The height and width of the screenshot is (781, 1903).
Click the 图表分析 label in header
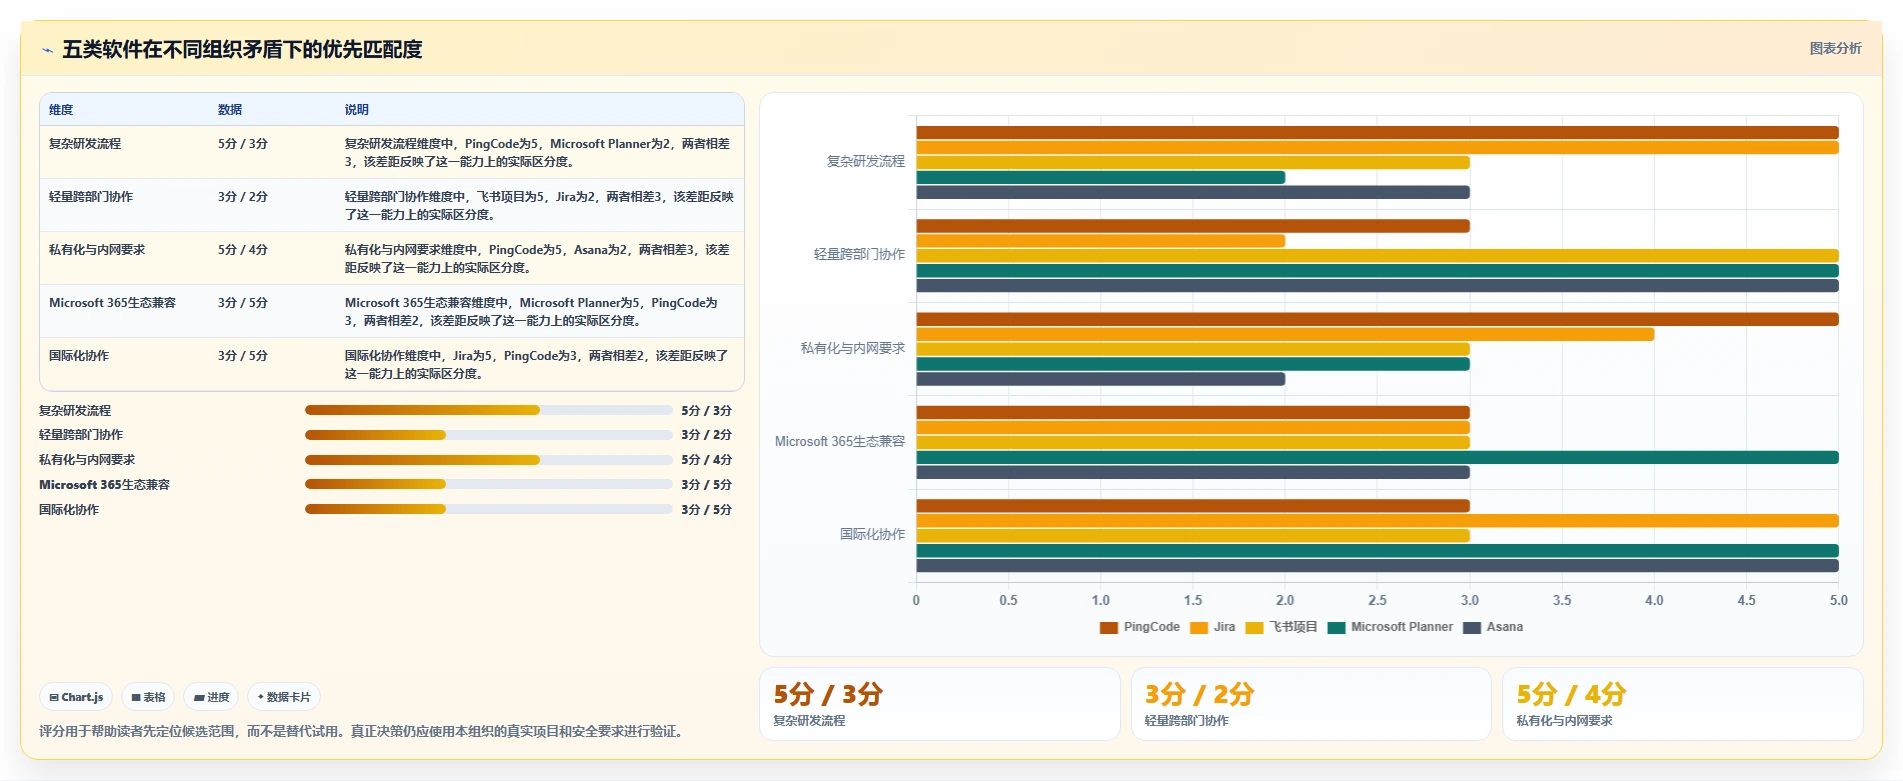coord(1835,48)
